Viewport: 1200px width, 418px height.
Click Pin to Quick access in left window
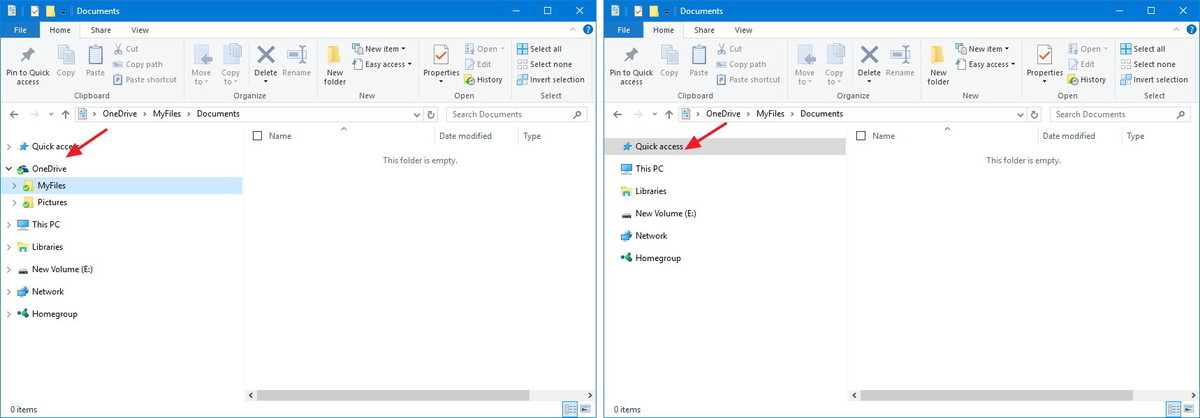[x=28, y=63]
